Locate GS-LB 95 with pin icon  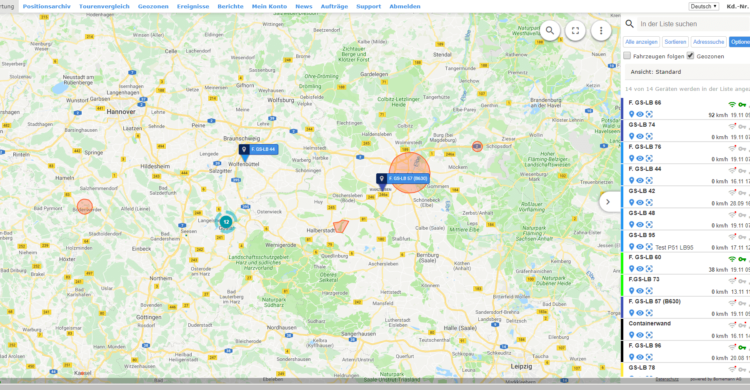[x=631, y=247]
